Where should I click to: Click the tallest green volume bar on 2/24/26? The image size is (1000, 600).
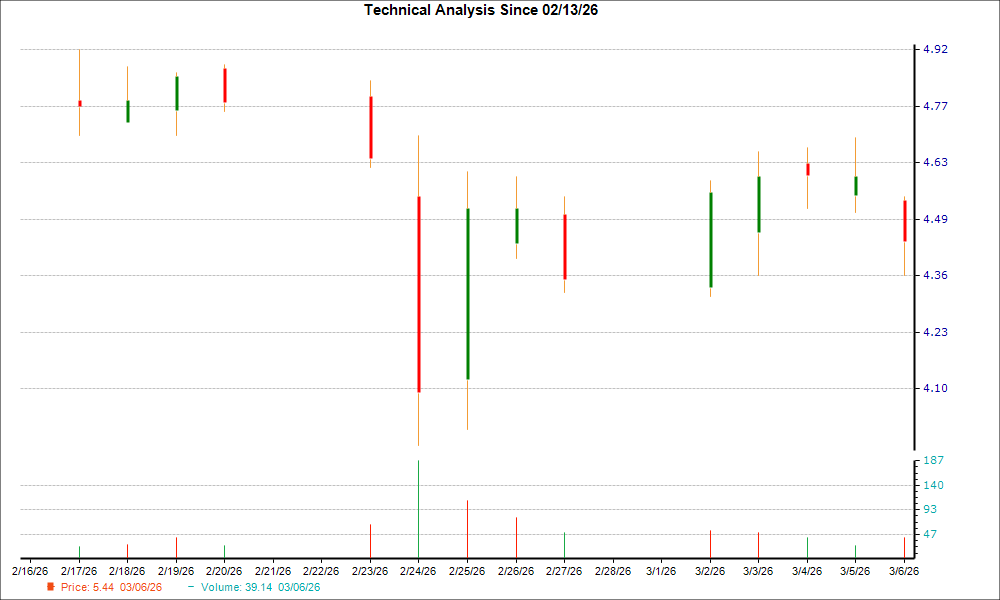(x=418, y=508)
